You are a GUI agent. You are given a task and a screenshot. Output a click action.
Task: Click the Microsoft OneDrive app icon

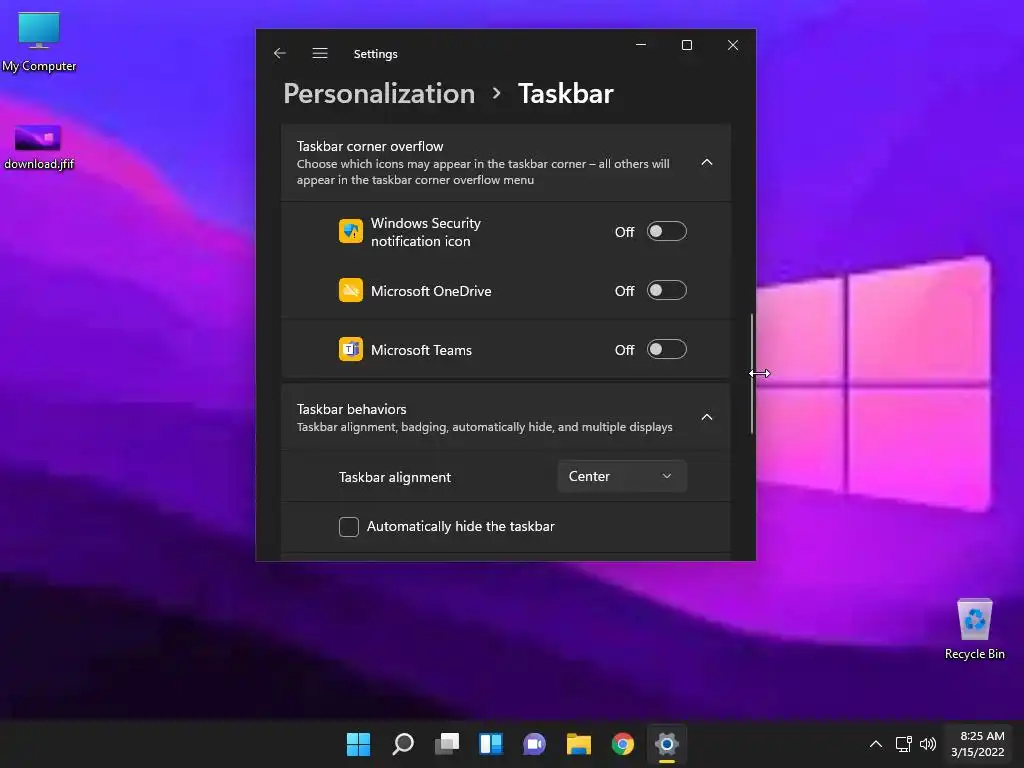point(351,291)
